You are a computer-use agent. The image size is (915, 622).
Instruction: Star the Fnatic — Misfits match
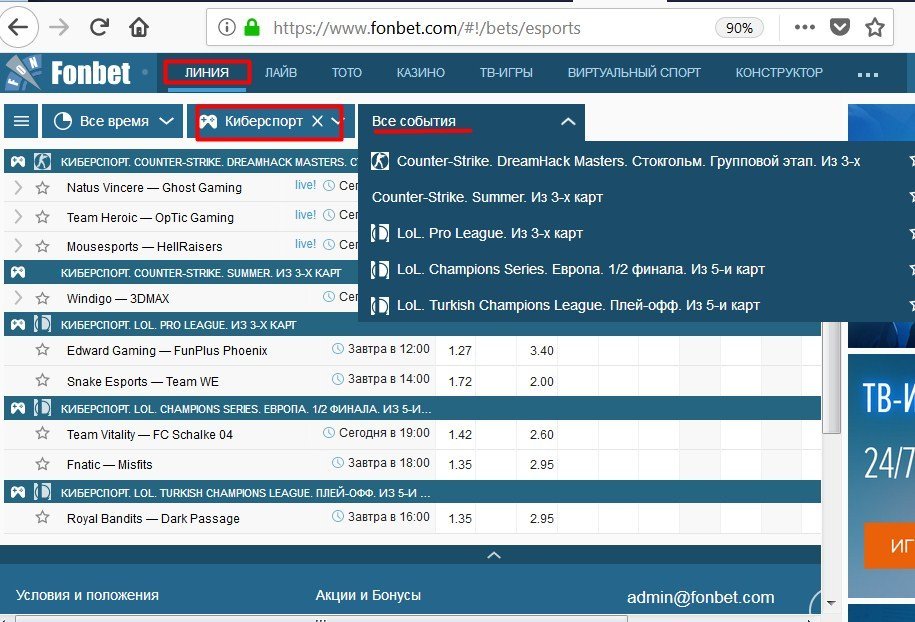tap(43, 464)
